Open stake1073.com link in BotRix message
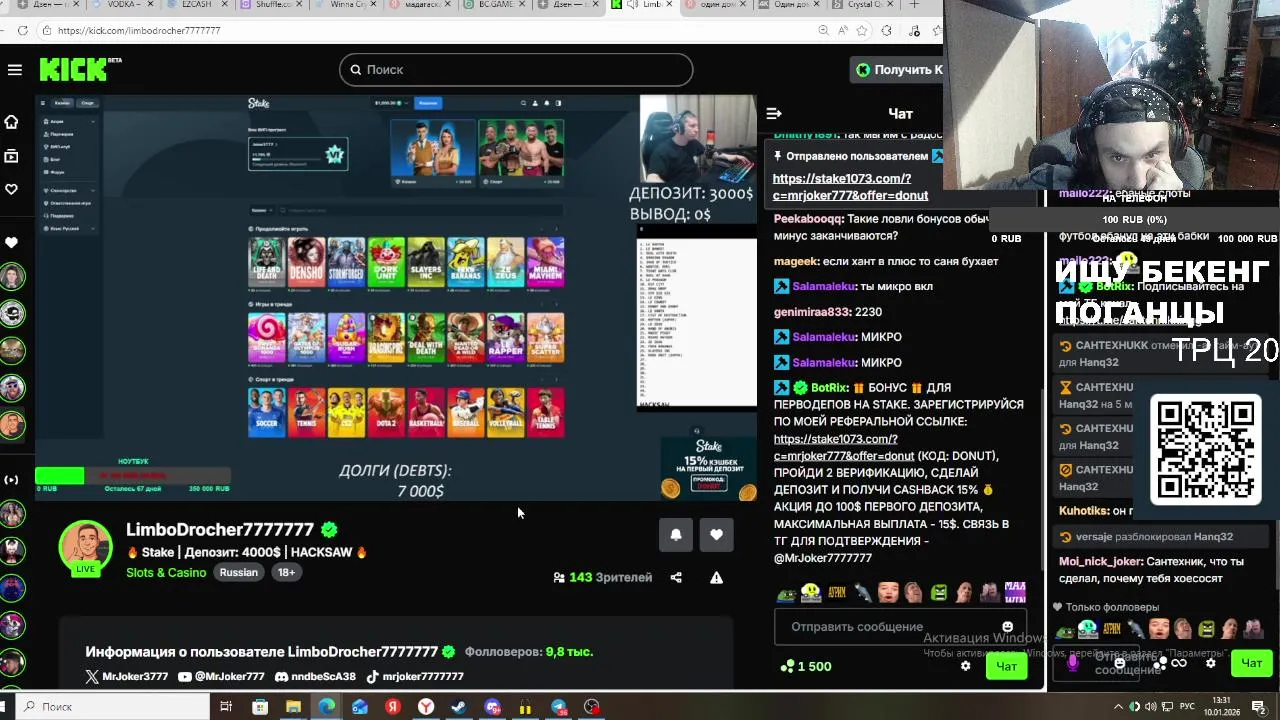The height and width of the screenshot is (720, 1280). (x=844, y=447)
